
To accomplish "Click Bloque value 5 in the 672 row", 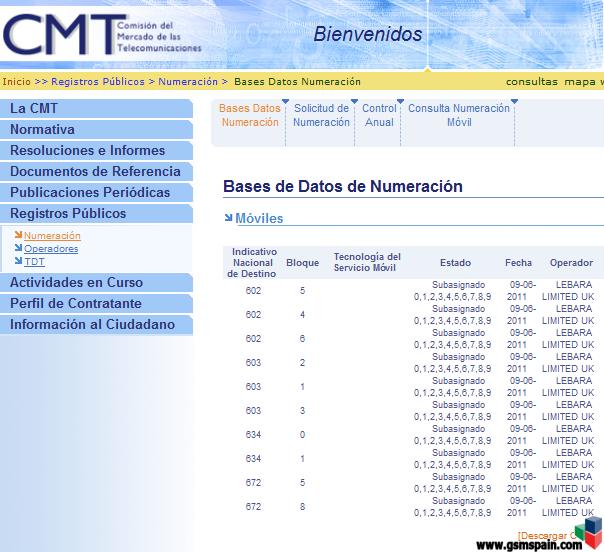I will coord(302,482).
